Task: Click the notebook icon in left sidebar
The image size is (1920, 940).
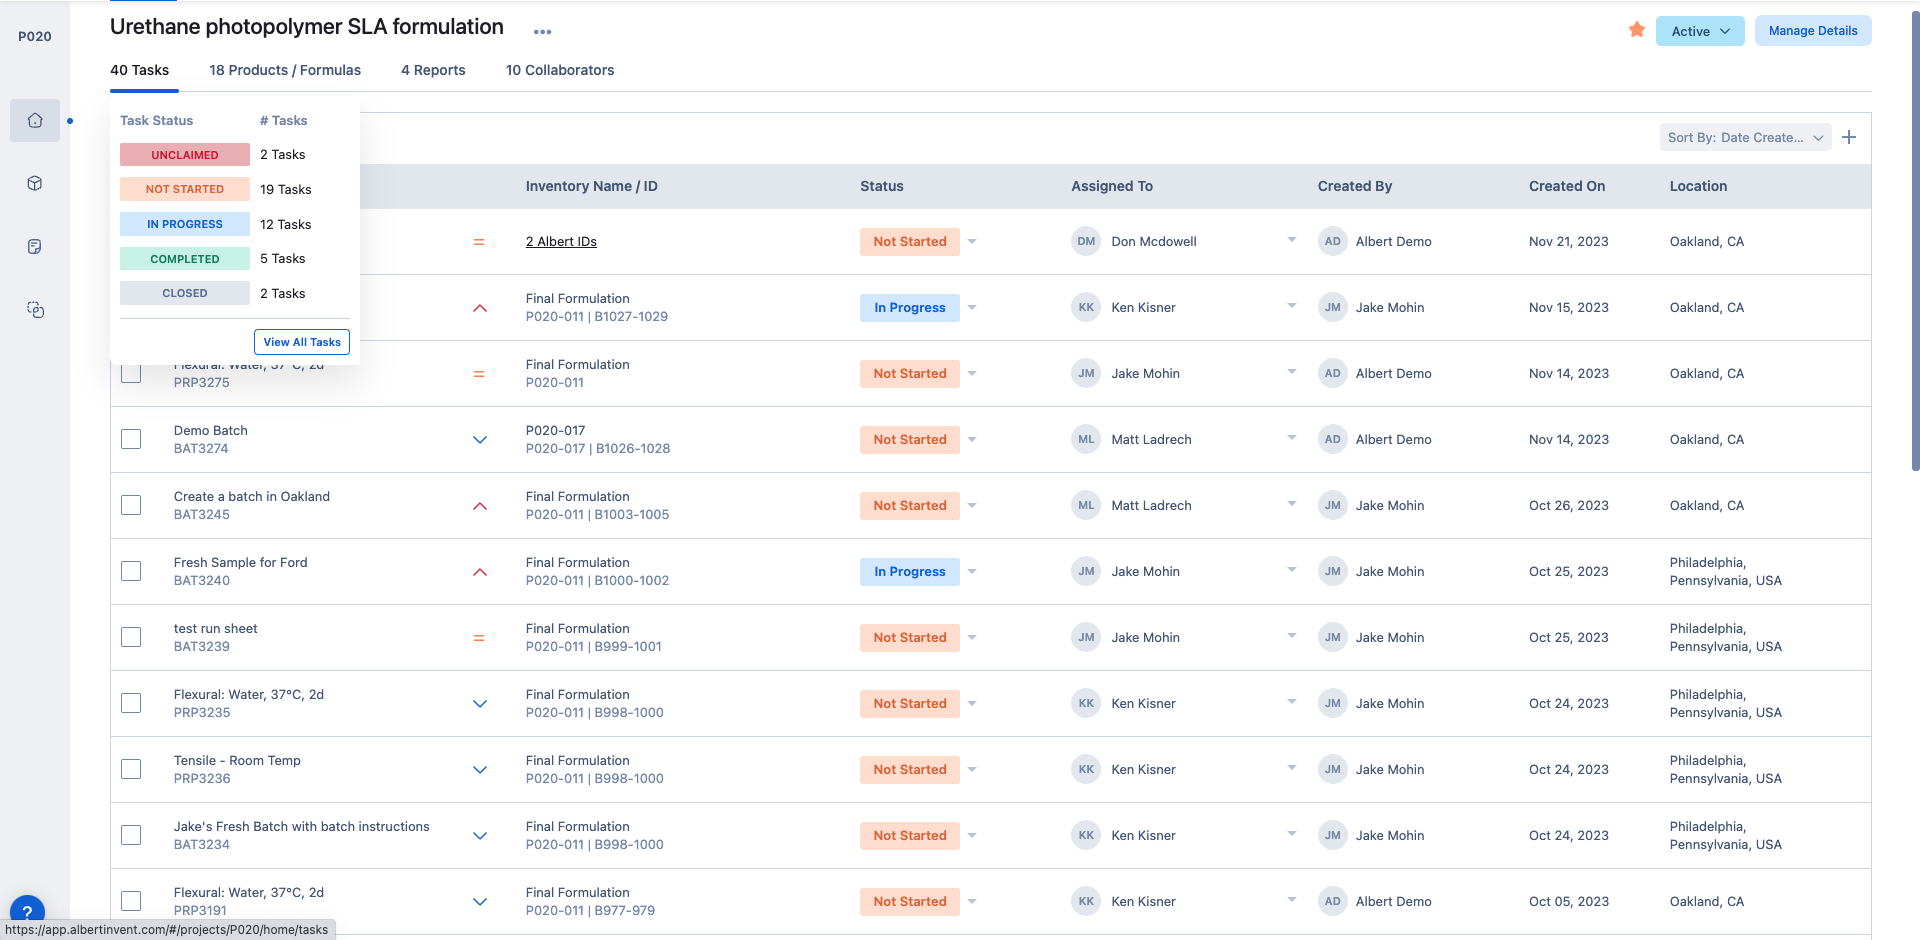Action: click(35, 247)
